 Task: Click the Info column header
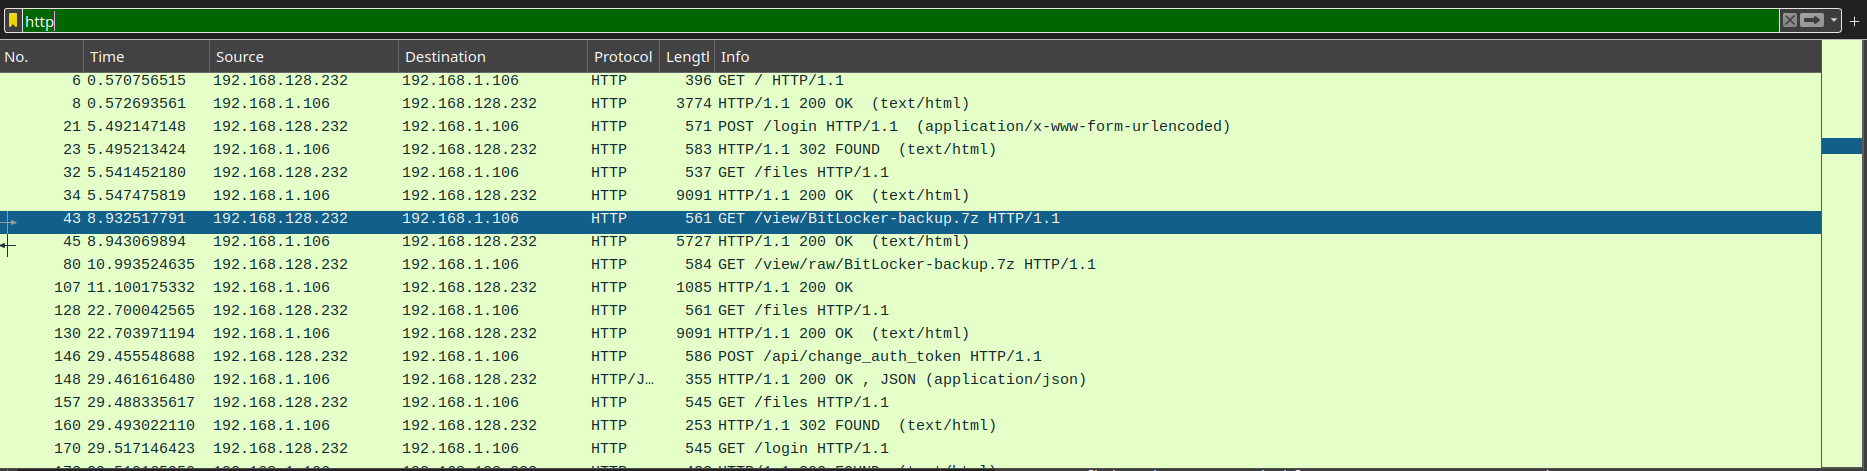click(x=1200, y=57)
